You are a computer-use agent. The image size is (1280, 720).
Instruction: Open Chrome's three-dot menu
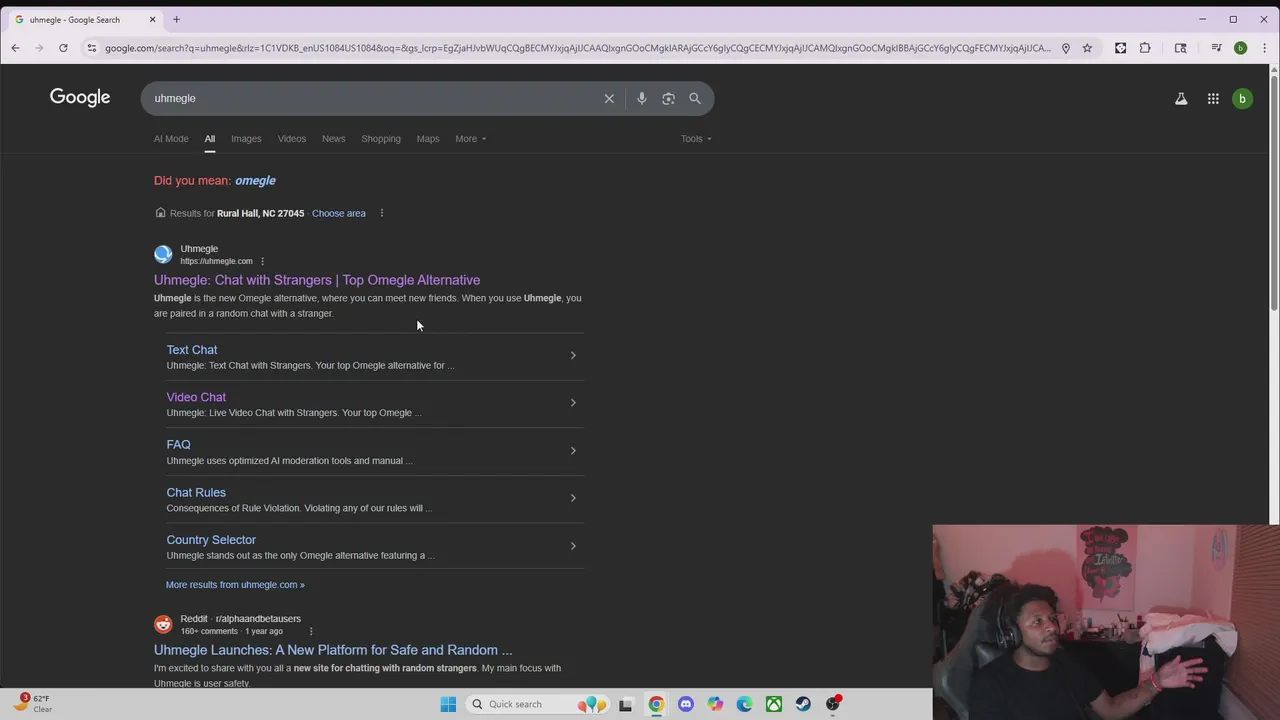click(1265, 48)
